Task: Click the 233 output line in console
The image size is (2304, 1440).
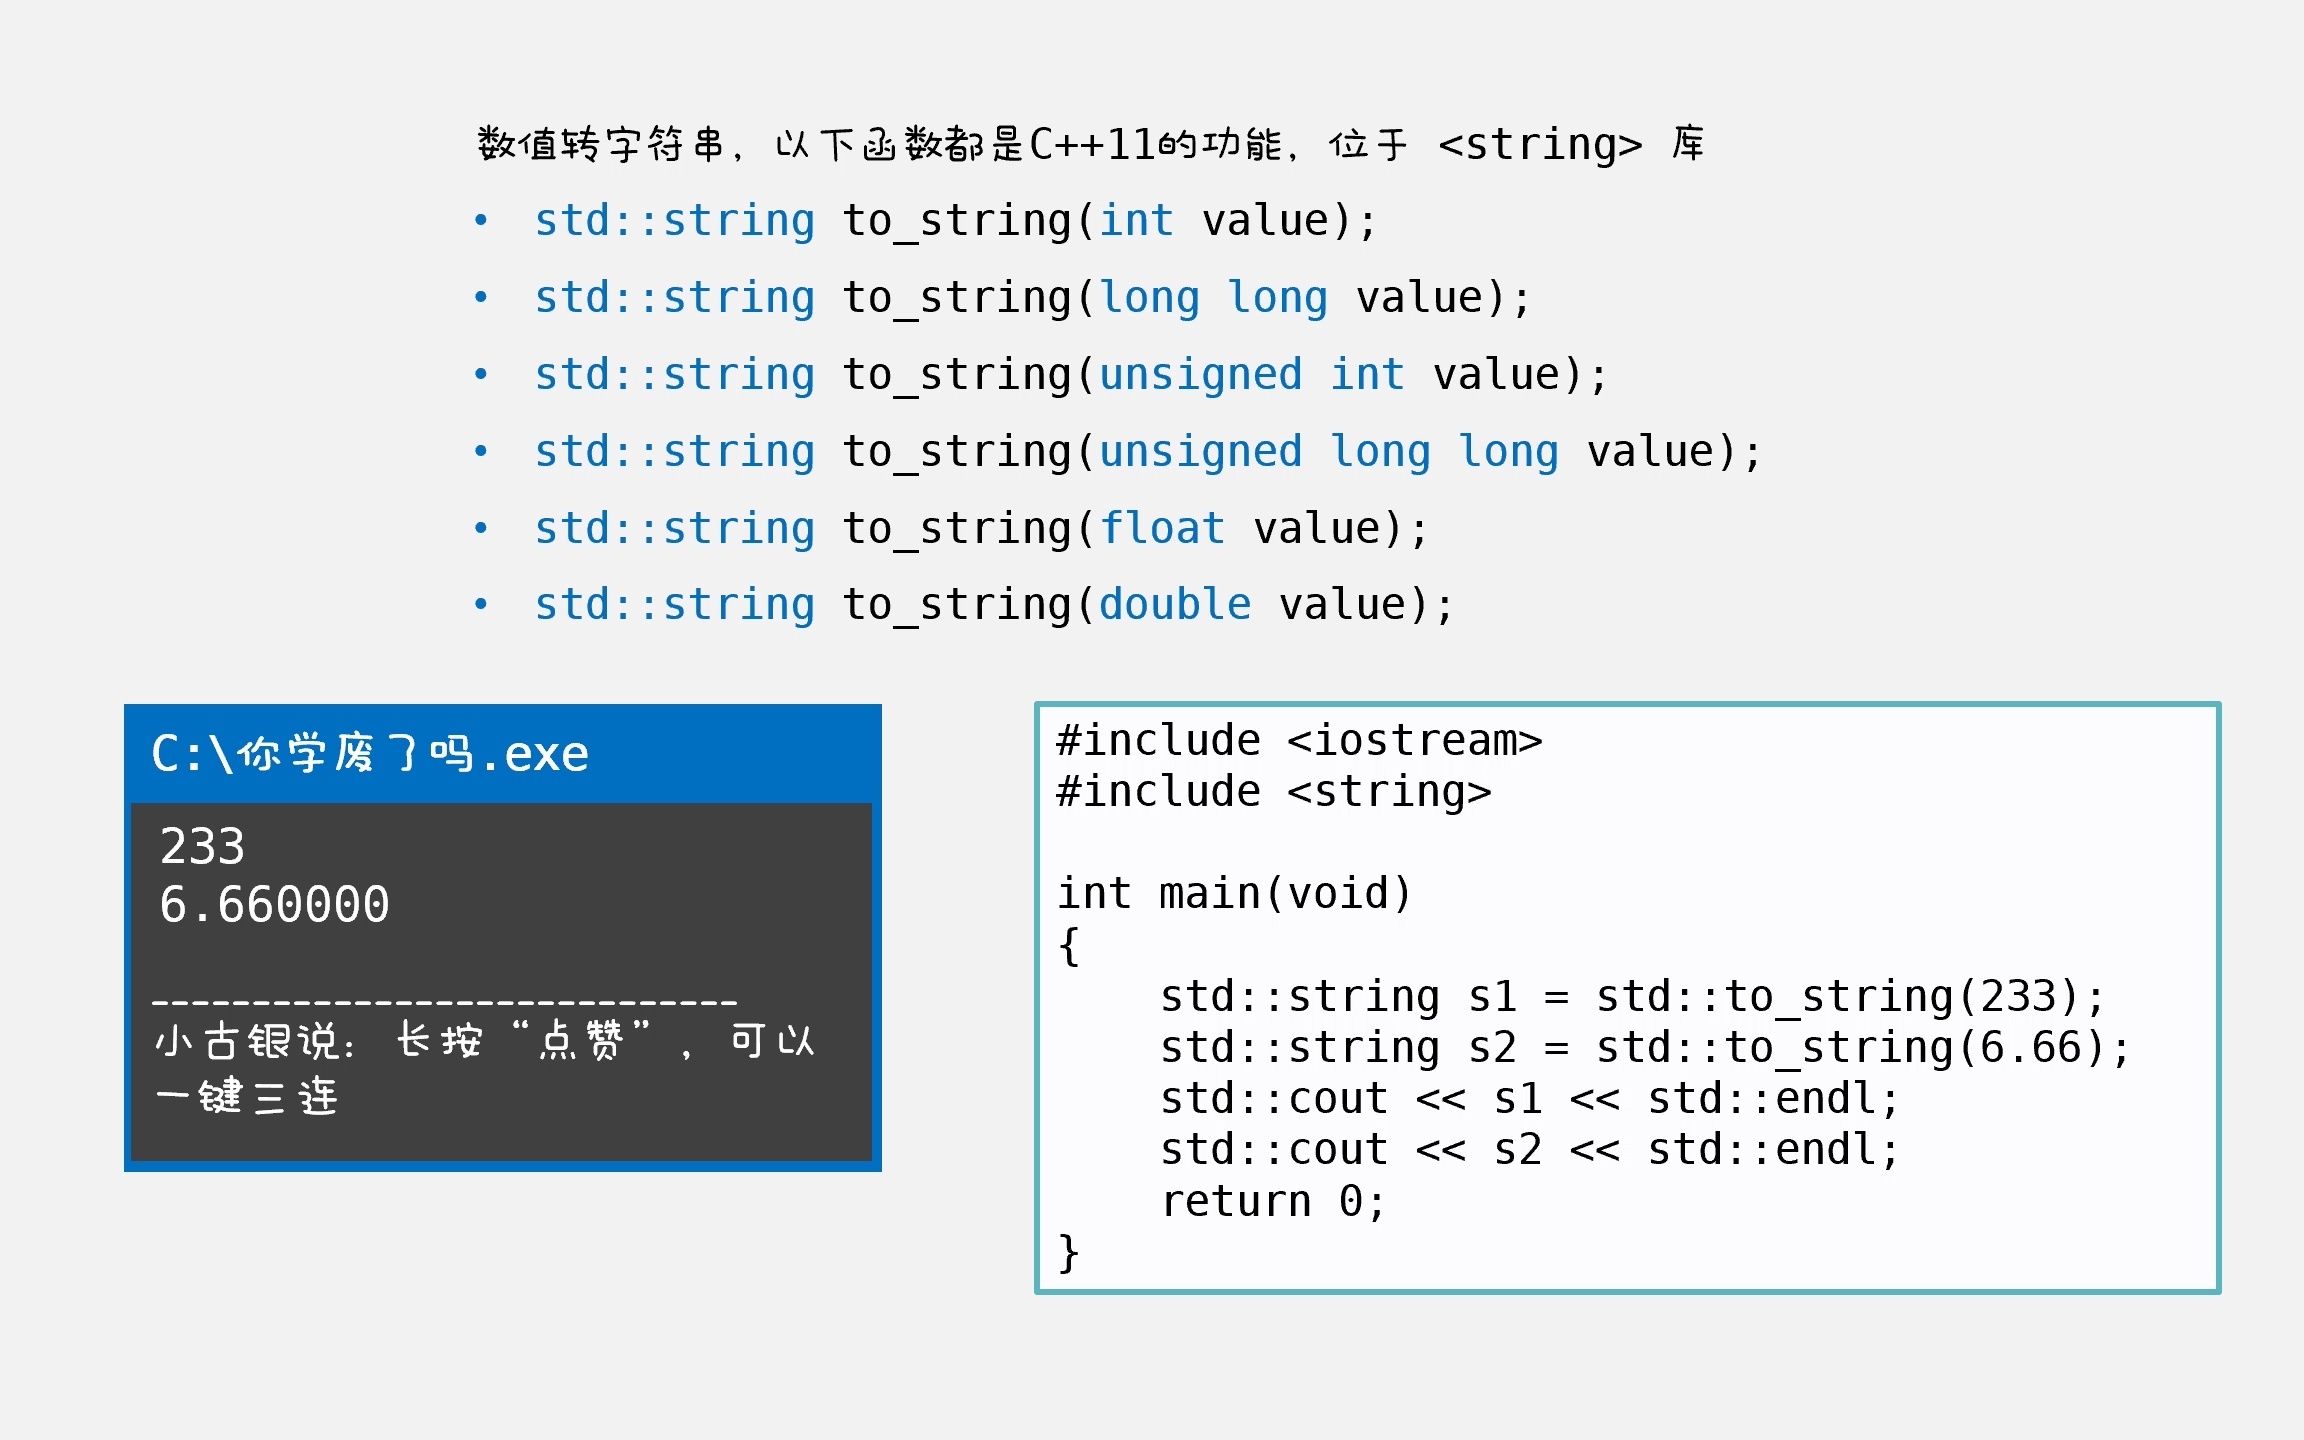Action: tap(203, 846)
